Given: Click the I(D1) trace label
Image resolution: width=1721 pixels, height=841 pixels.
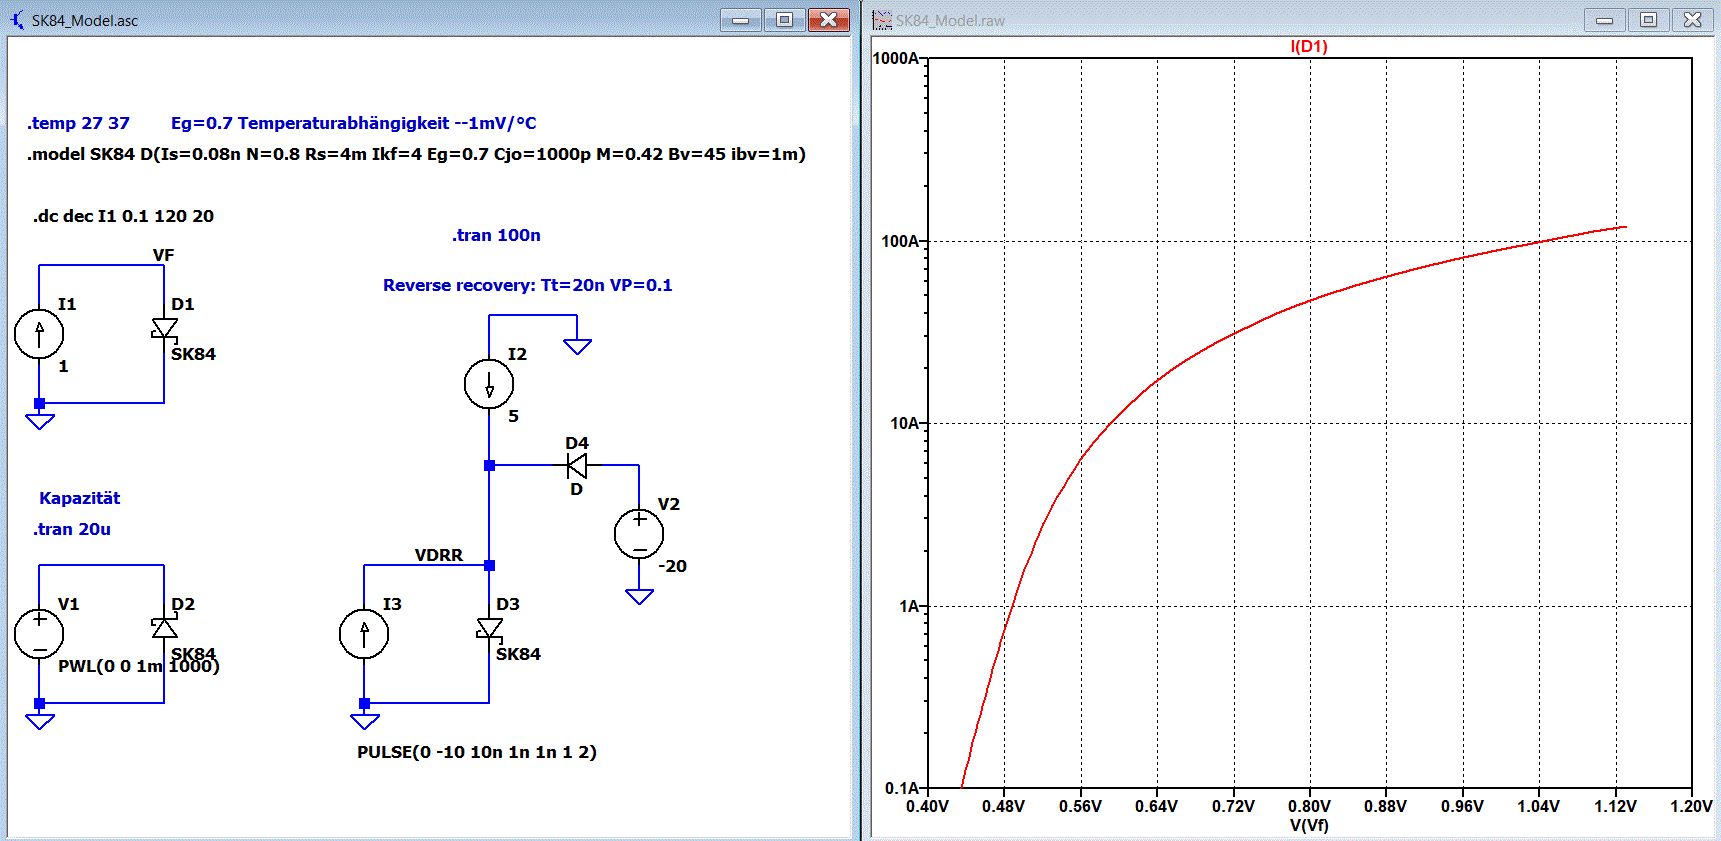Looking at the screenshot, I should 1308,47.
